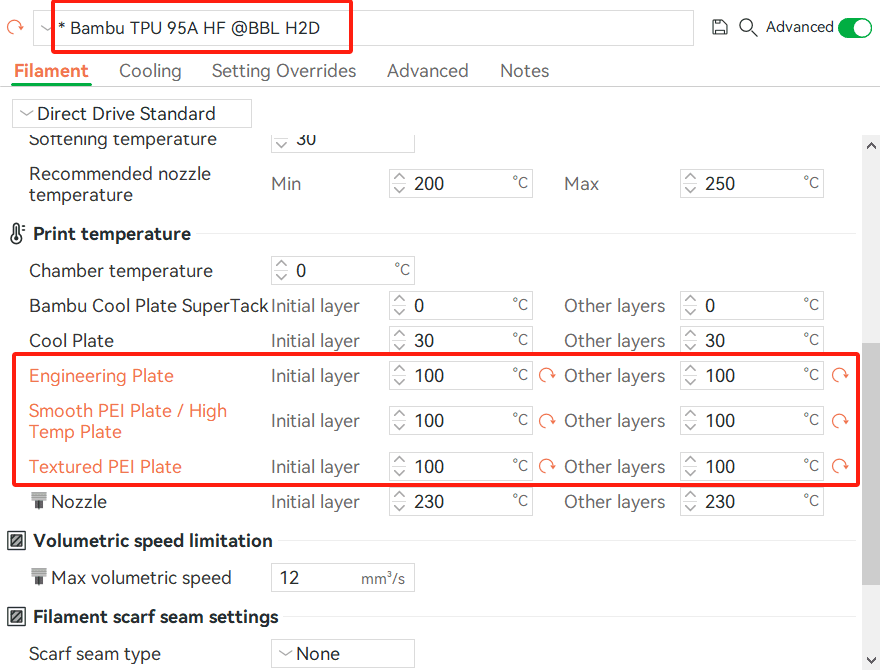Click the Bambu Cool Plate SuperTack label
Image resolution: width=880 pixels, height=670 pixels.
(x=149, y=305)
